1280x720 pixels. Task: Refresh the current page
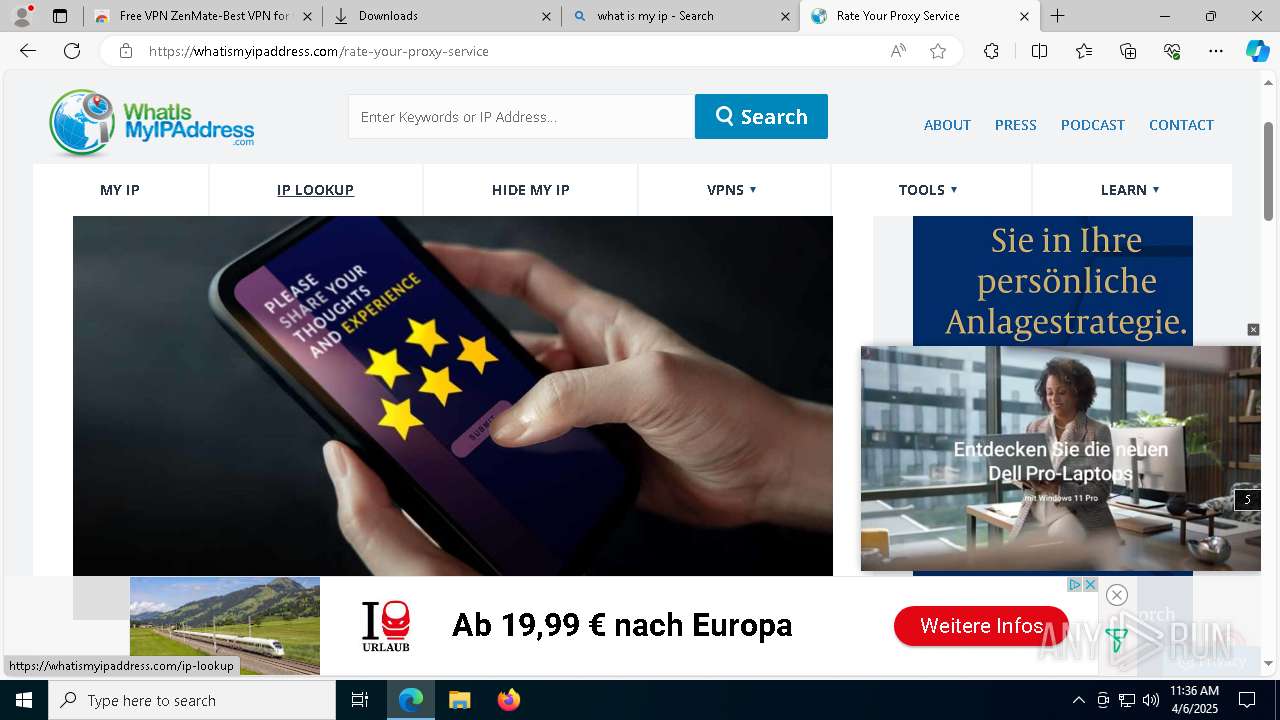pyautogui.click(x=72, y=51)
